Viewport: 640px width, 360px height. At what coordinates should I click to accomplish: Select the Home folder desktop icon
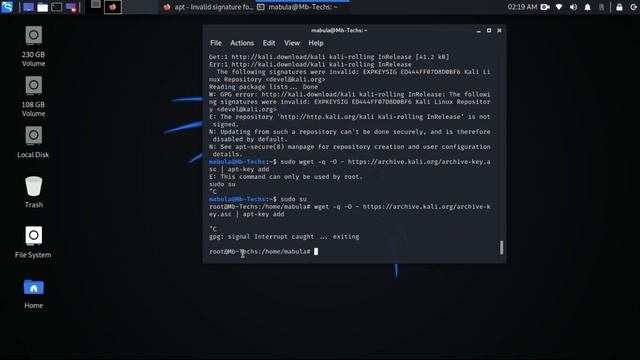(x=33, y=294)
